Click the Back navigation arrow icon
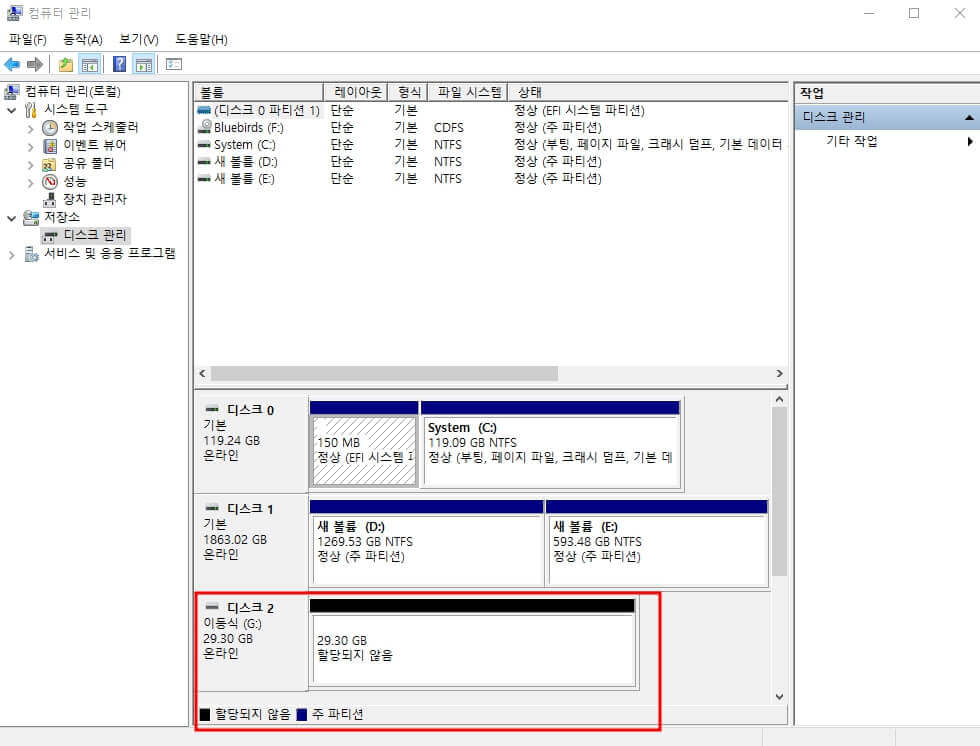The image size is (980, 746). pyautogui.click(x=12, y=63)
